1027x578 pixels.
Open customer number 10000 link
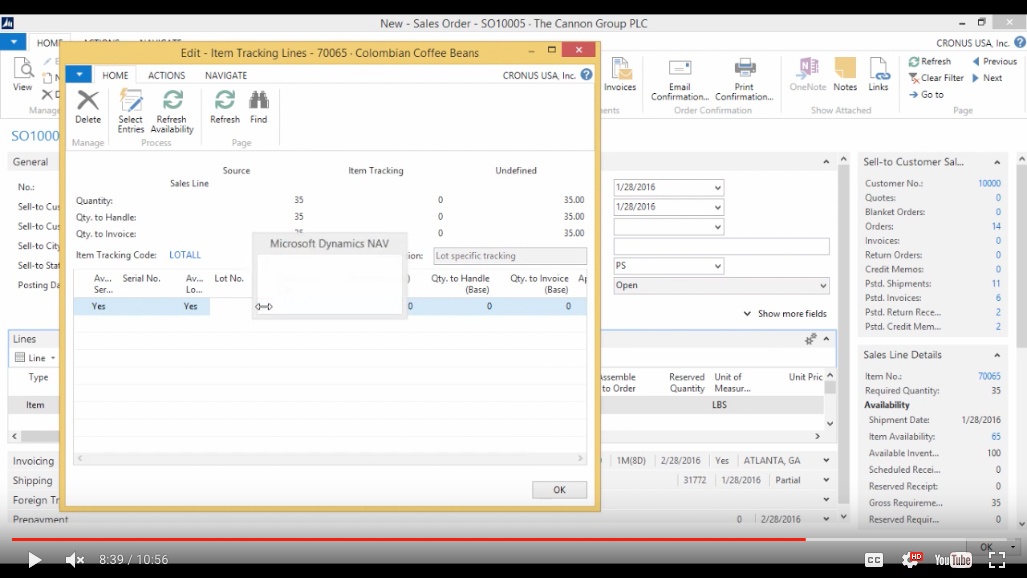point(989,183)
